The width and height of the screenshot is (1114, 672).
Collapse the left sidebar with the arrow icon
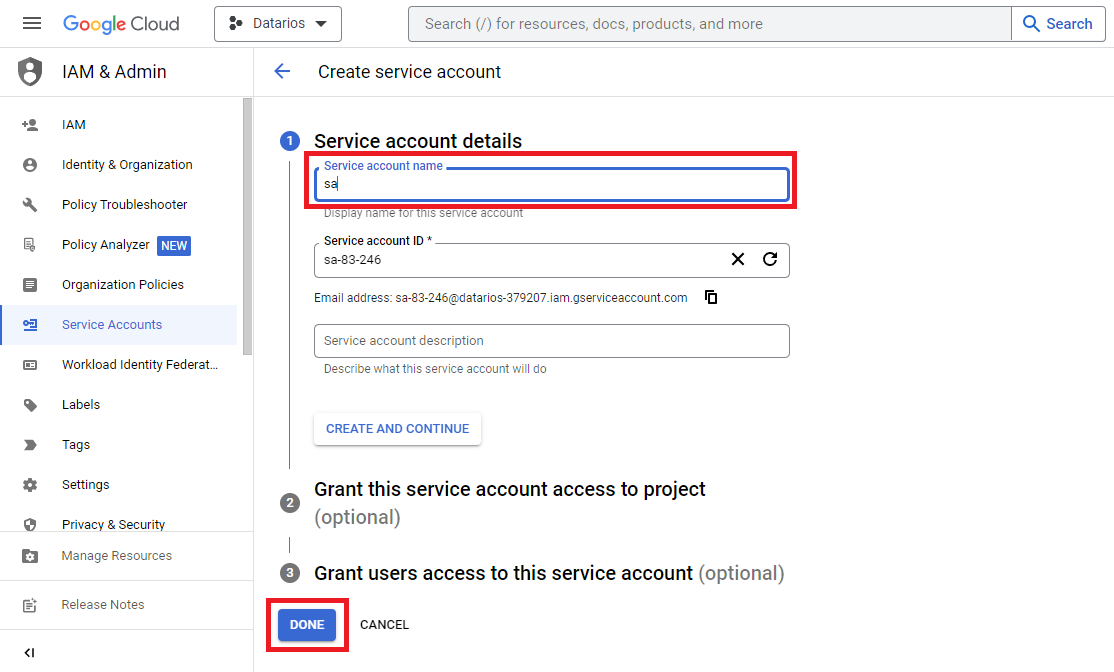(x=29, y=653)
